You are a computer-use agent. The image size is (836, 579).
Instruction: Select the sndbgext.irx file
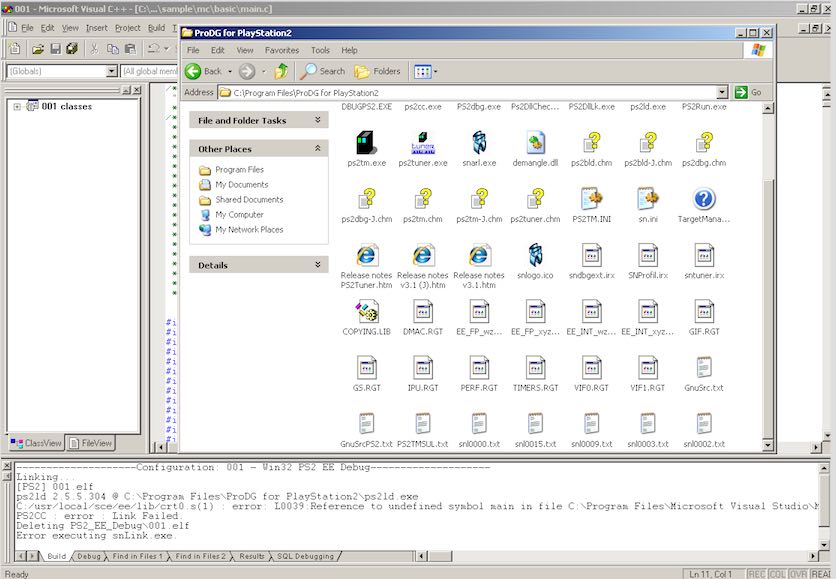pos(591,255)
